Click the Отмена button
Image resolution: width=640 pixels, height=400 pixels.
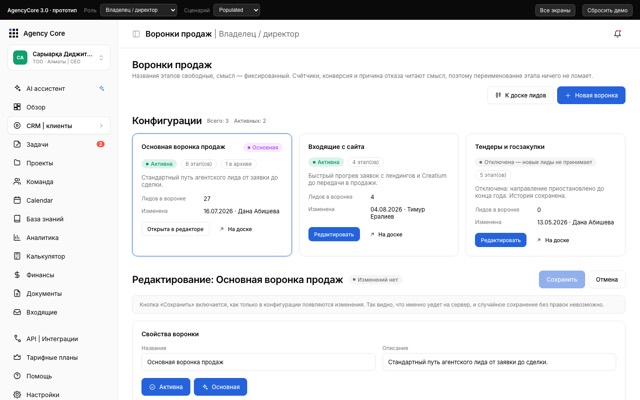tap(607, 280)
